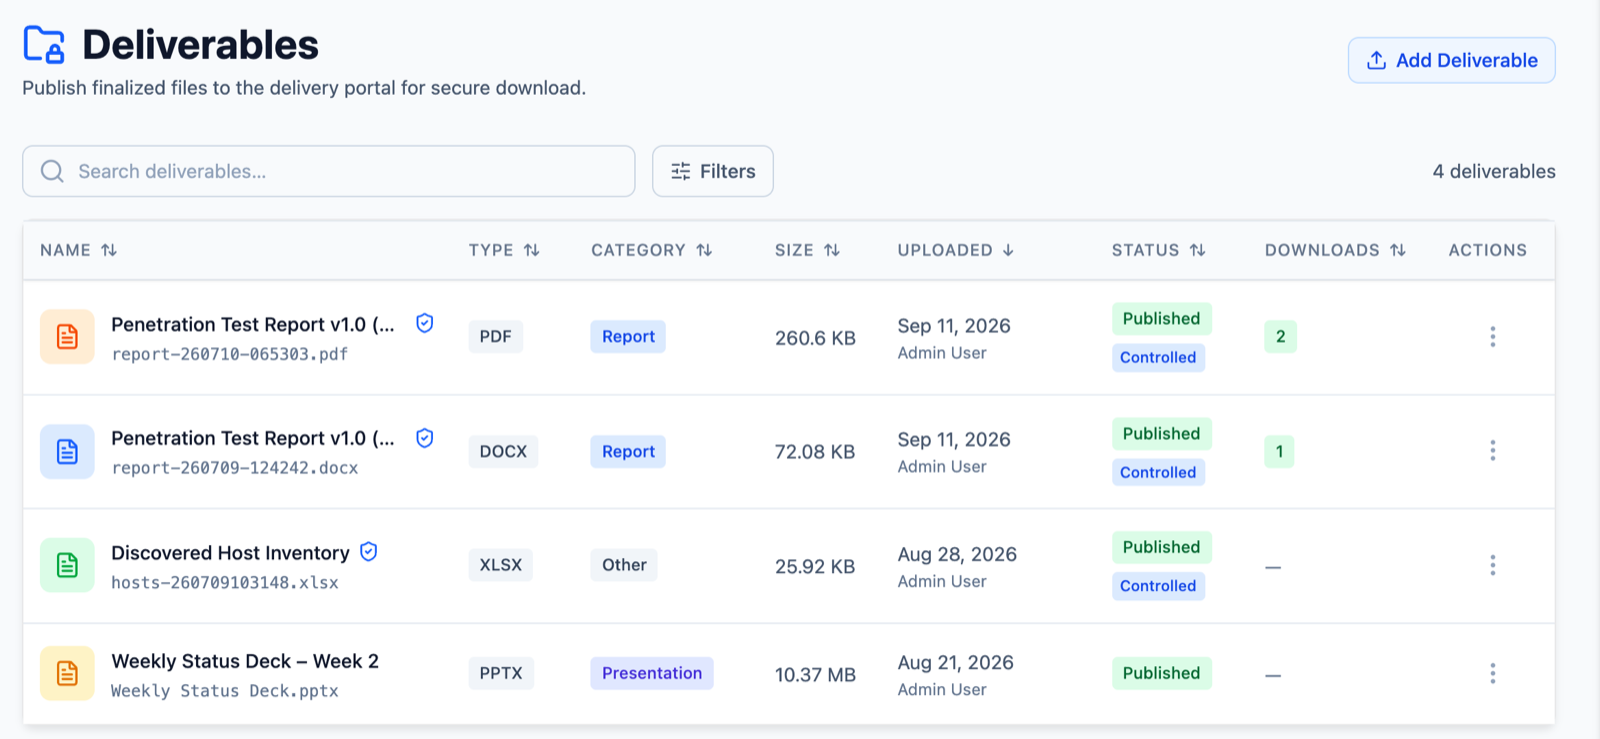Sort the table by Status column

pos(1159,250)
